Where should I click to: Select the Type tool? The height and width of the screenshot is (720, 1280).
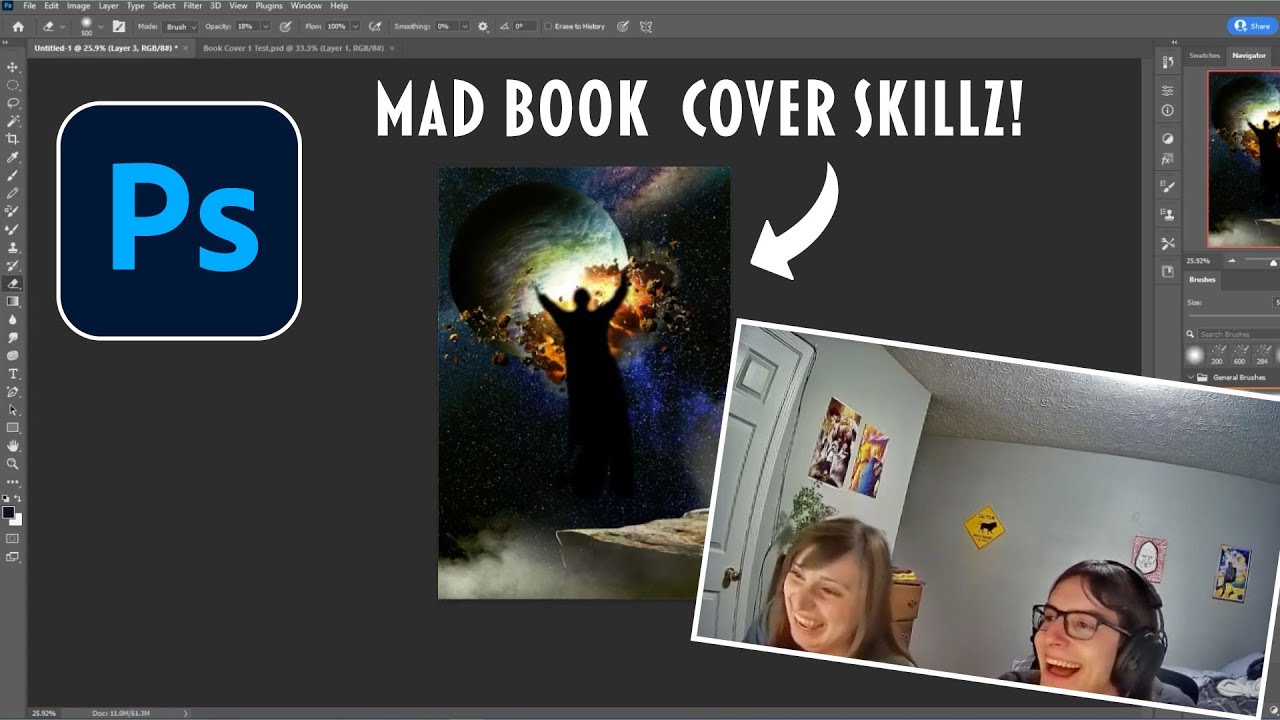(x=13, y=373)
